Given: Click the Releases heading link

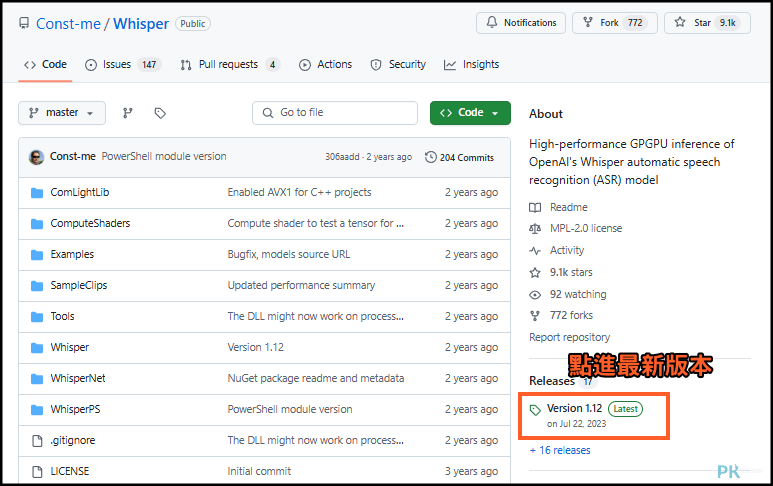Looking at the screenshot, I should click(x=552, y=381).
